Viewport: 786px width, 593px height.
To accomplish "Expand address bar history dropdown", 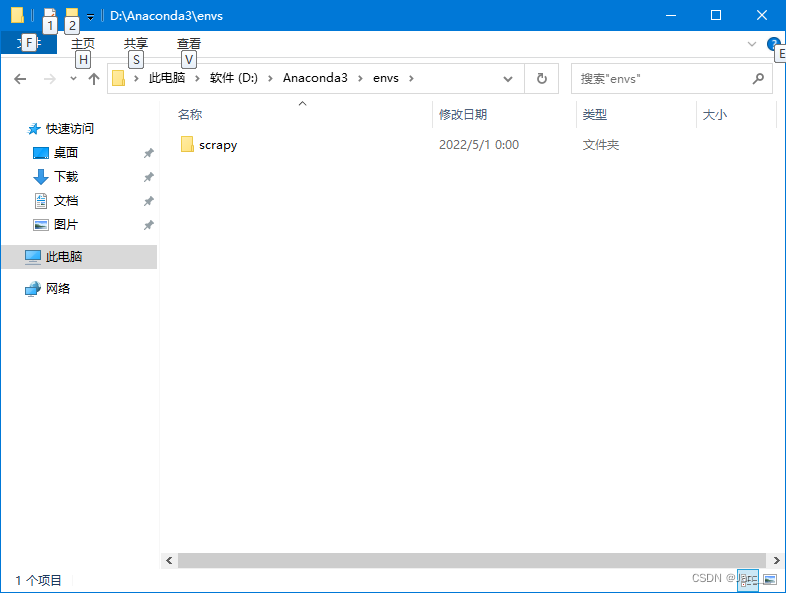I will click(508, 79).
